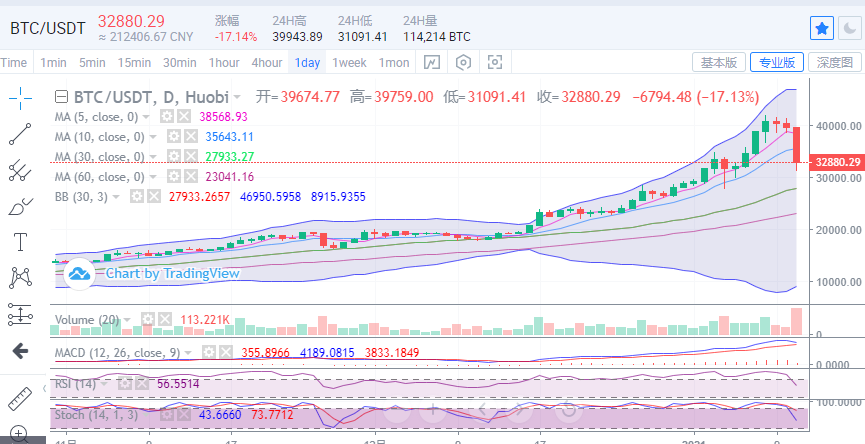Select the zoom in magnifier tool

coord(19,435)
